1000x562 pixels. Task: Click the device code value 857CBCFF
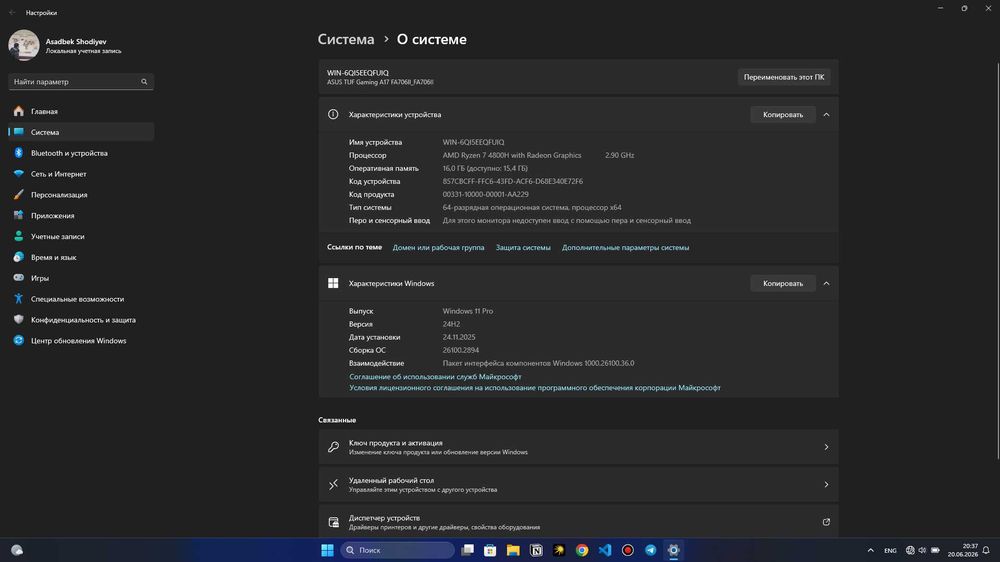(513, 181)
